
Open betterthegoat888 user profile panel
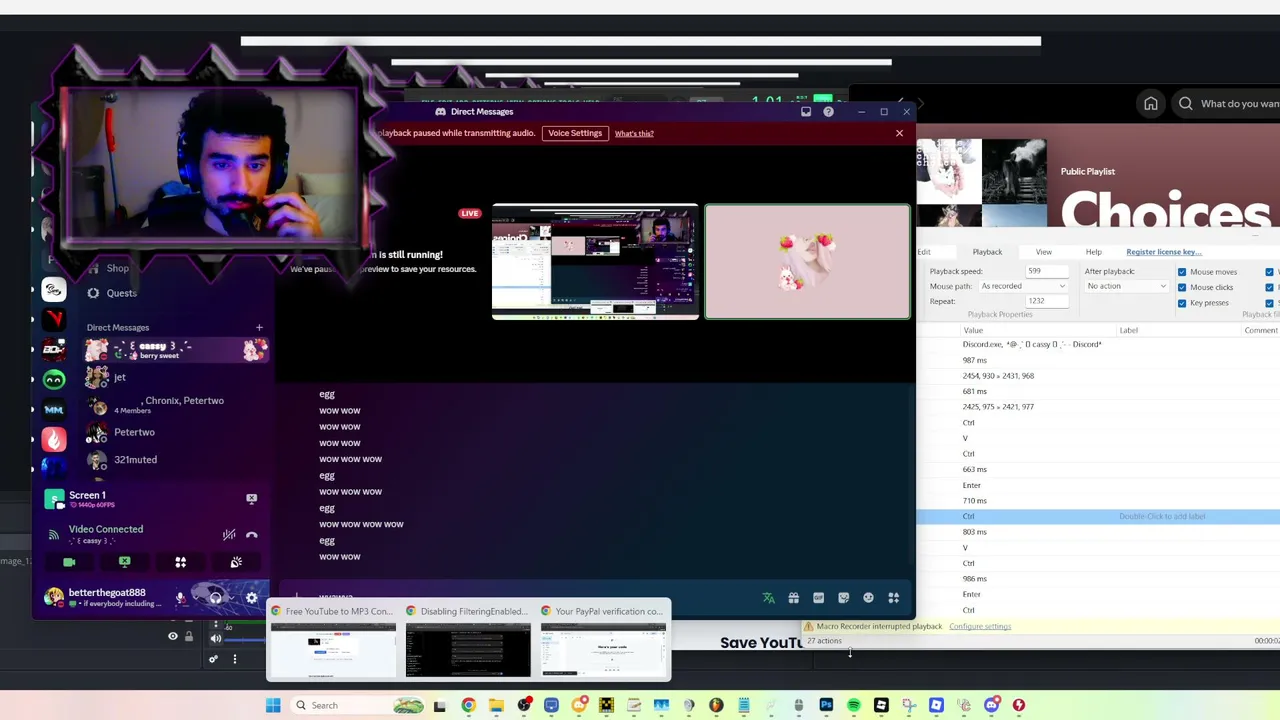click(102, 598)
